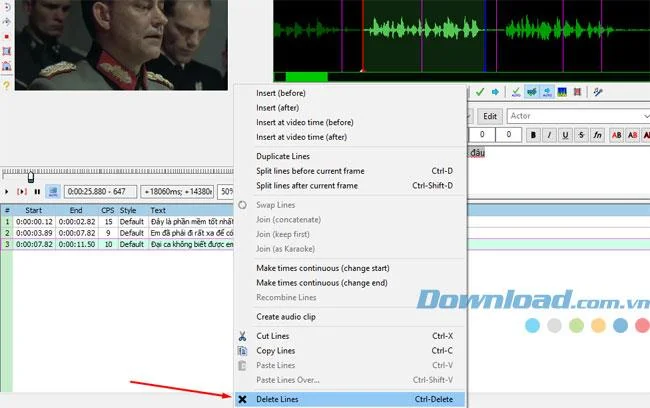Click the first red AB color icon
The height and width of the screenshot is (408, 650).
(x=616, y=135)
